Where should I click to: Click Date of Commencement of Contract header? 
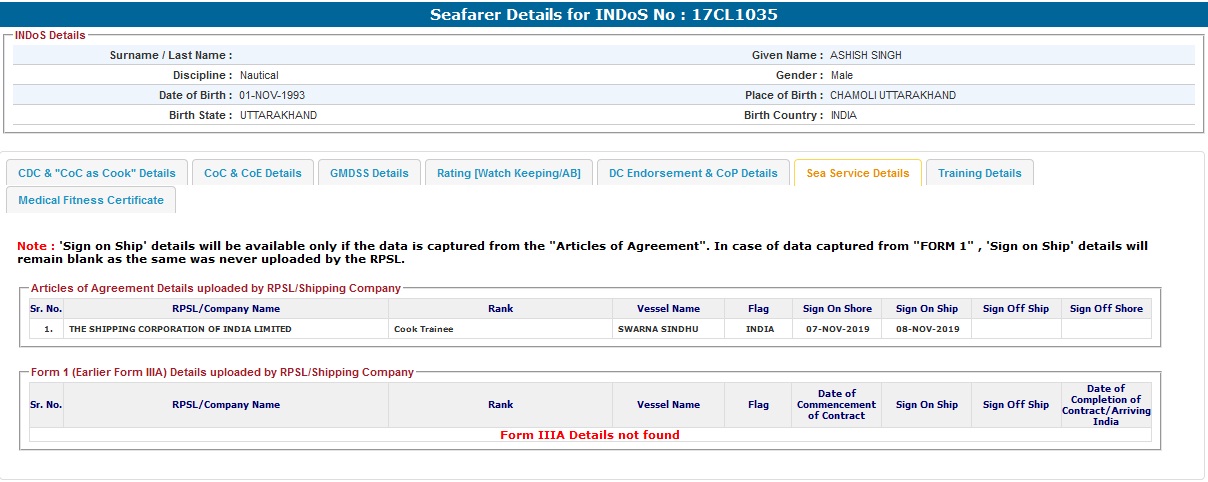pyautogui.click(x=836, y=405)
